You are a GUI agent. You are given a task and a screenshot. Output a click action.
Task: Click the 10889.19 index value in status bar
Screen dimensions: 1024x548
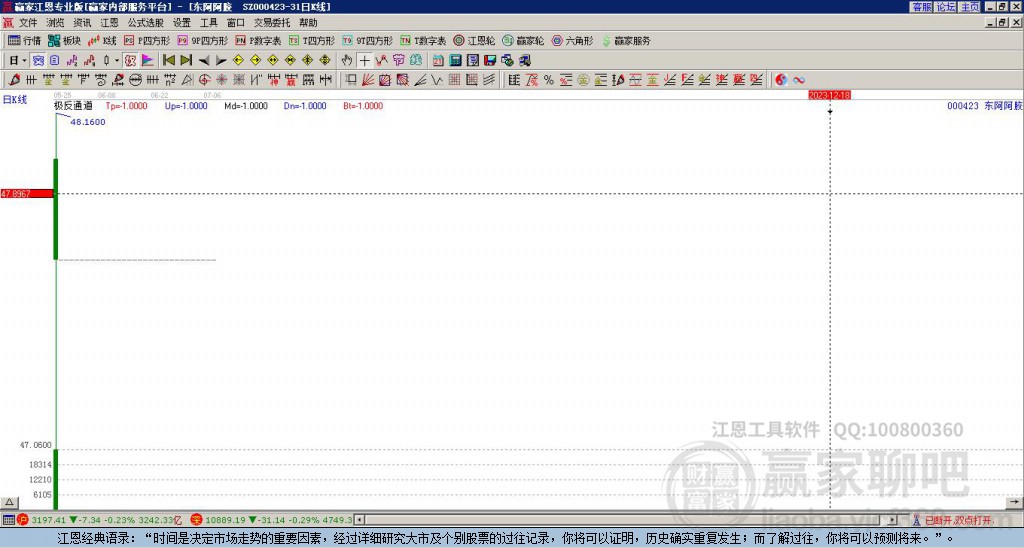click(x=226, y=521)
